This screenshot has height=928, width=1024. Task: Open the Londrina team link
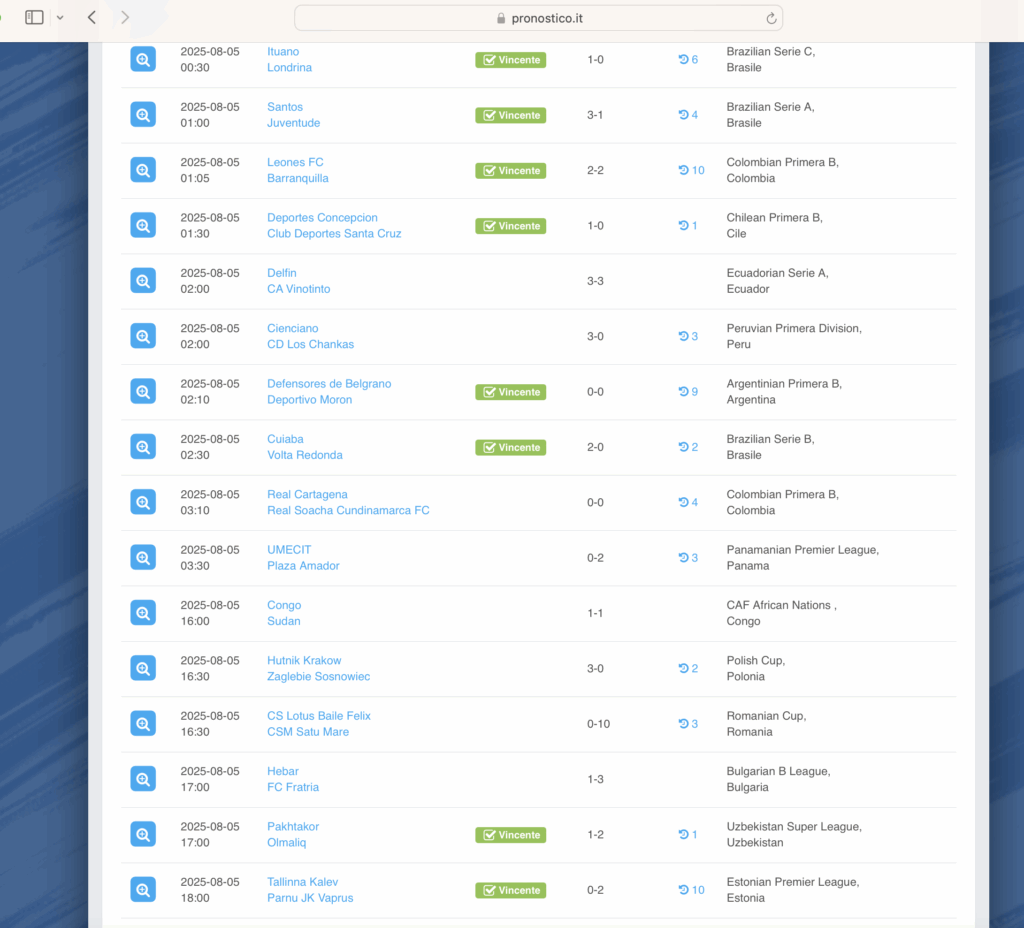point(289,67)
